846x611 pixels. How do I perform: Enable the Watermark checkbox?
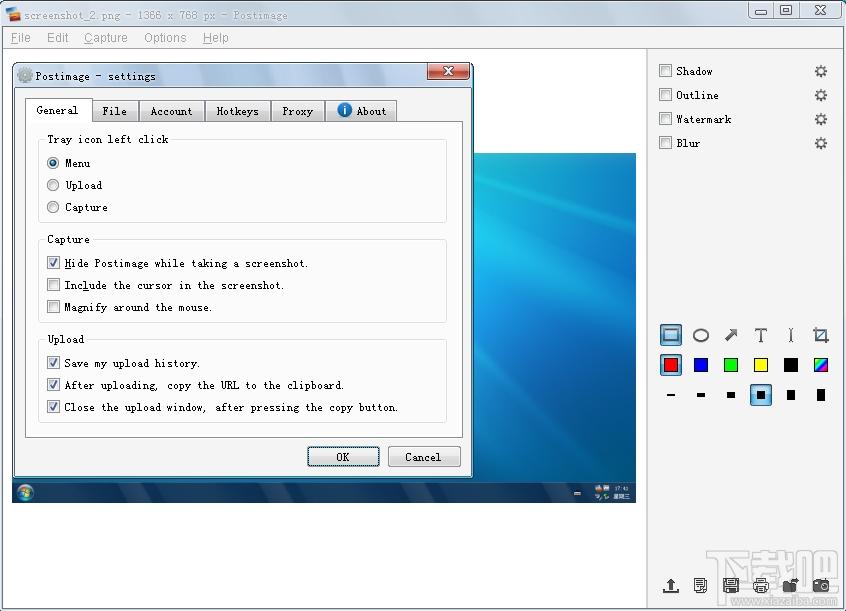pos(665,119)
